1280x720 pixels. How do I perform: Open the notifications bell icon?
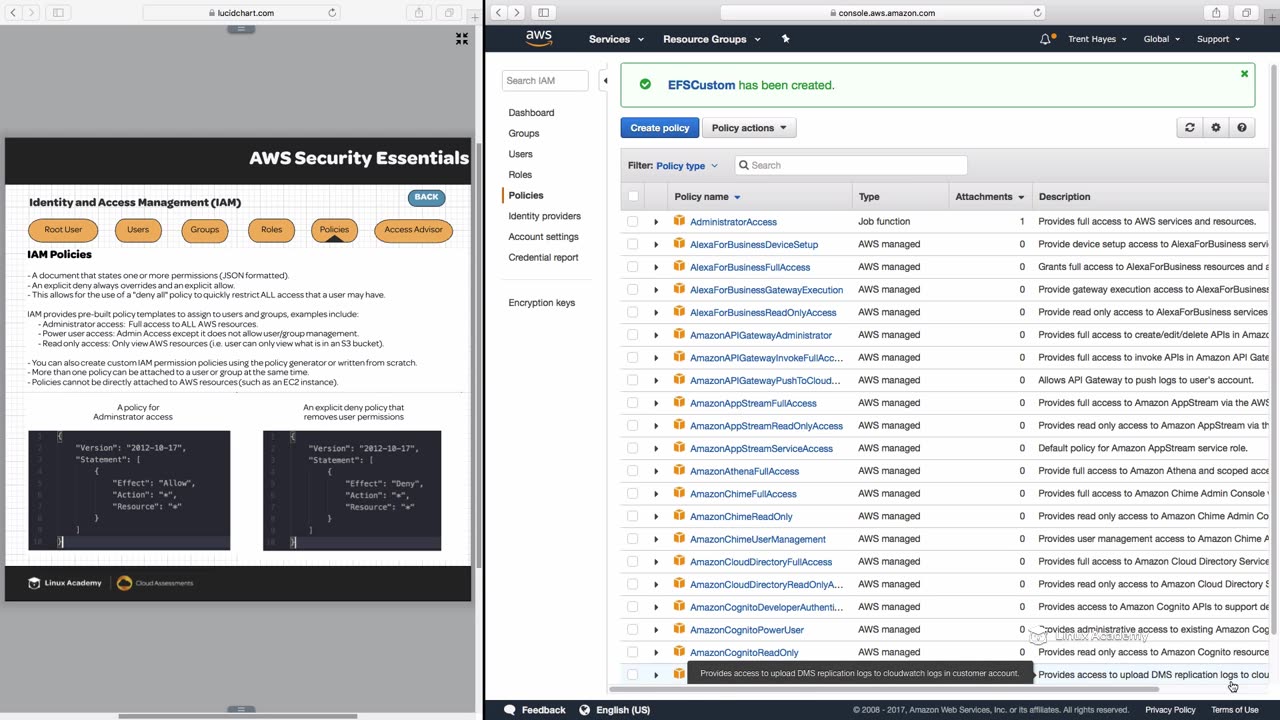[1045, 39]
